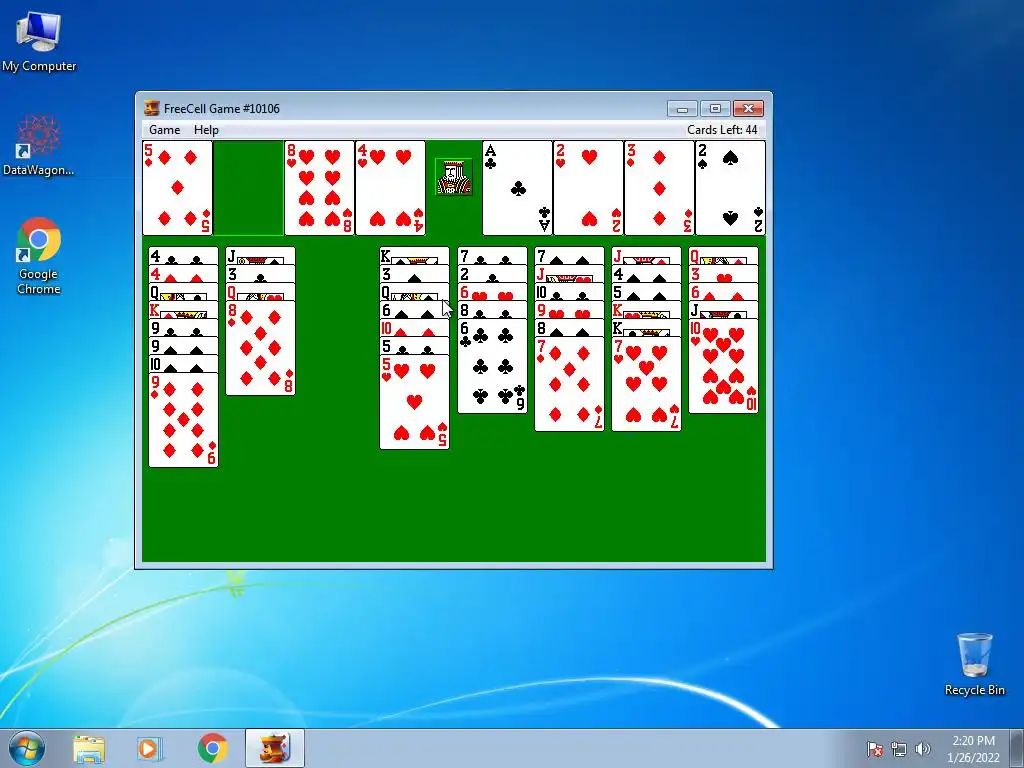Select the 7 of hearts card
The width and height of the screenshot is (1024, 768).
pos(647,384)
